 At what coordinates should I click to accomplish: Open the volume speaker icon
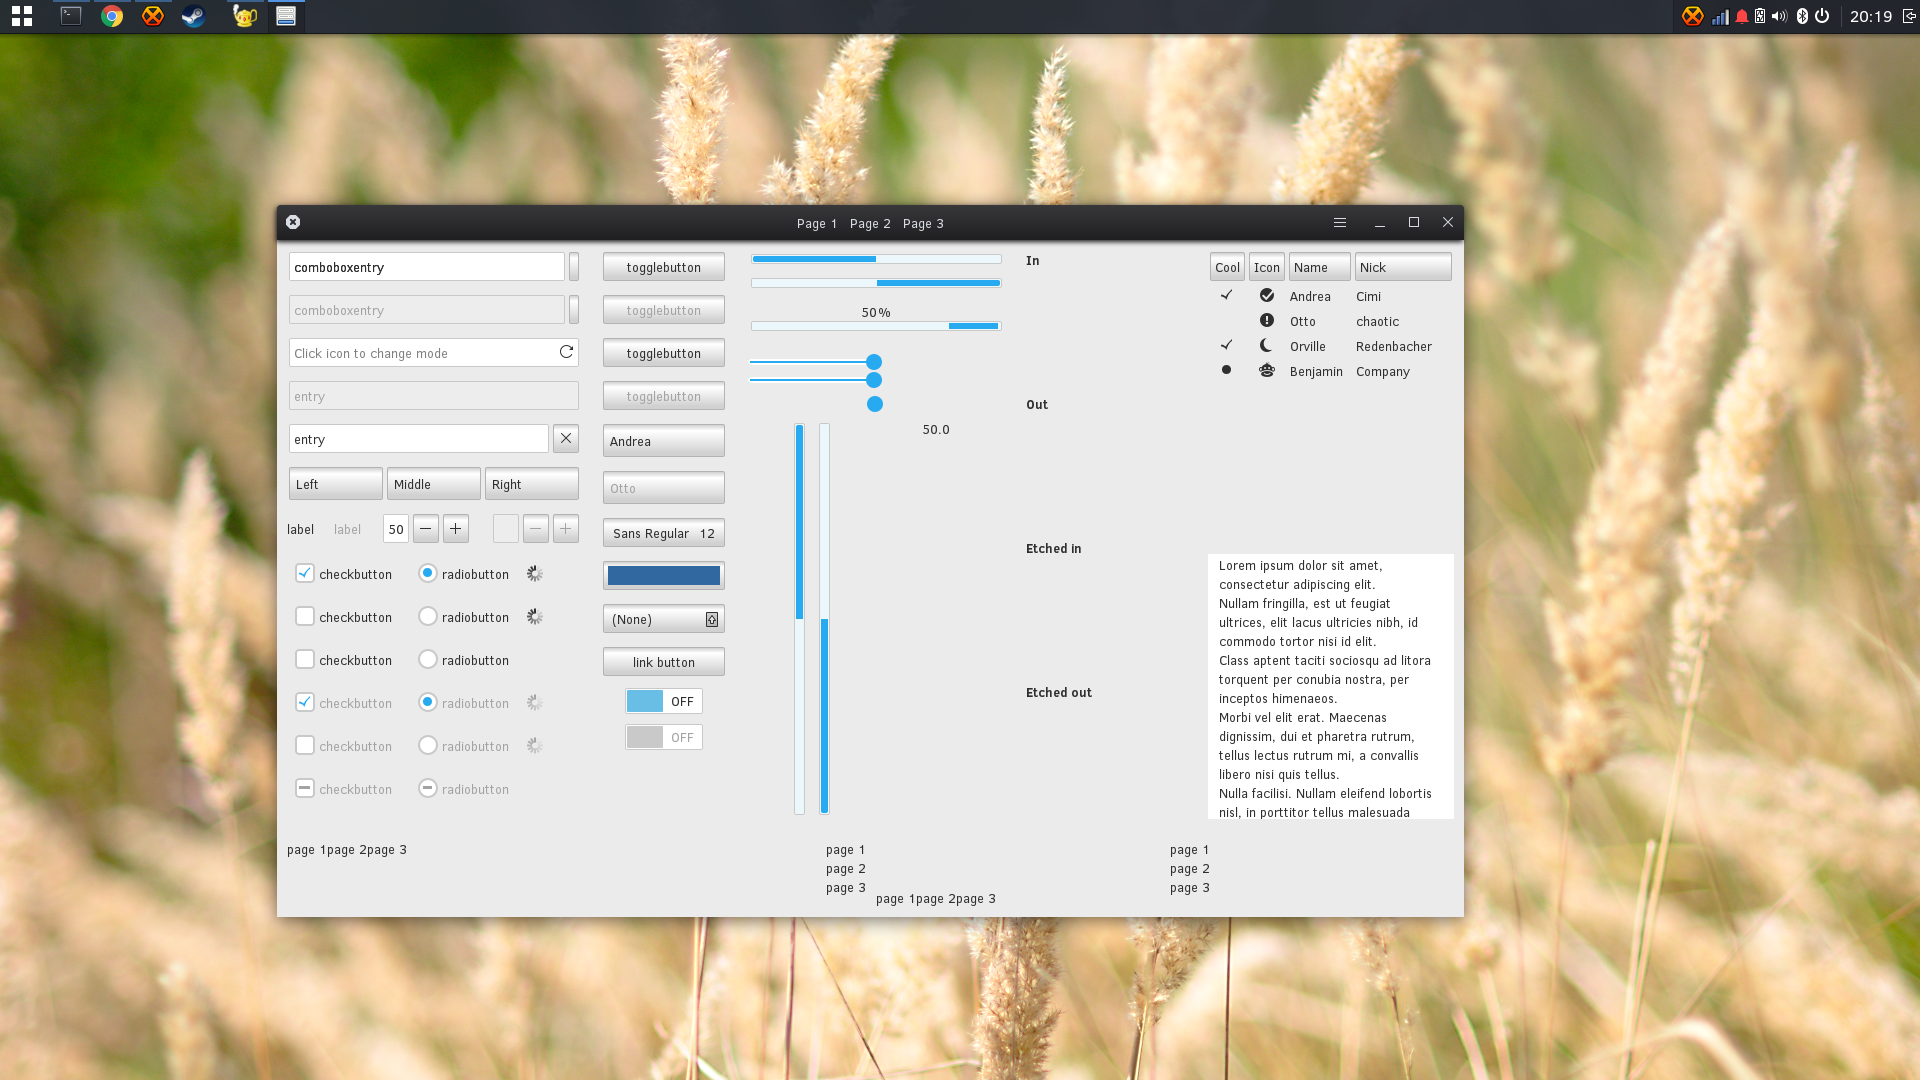coord(1779,16)
